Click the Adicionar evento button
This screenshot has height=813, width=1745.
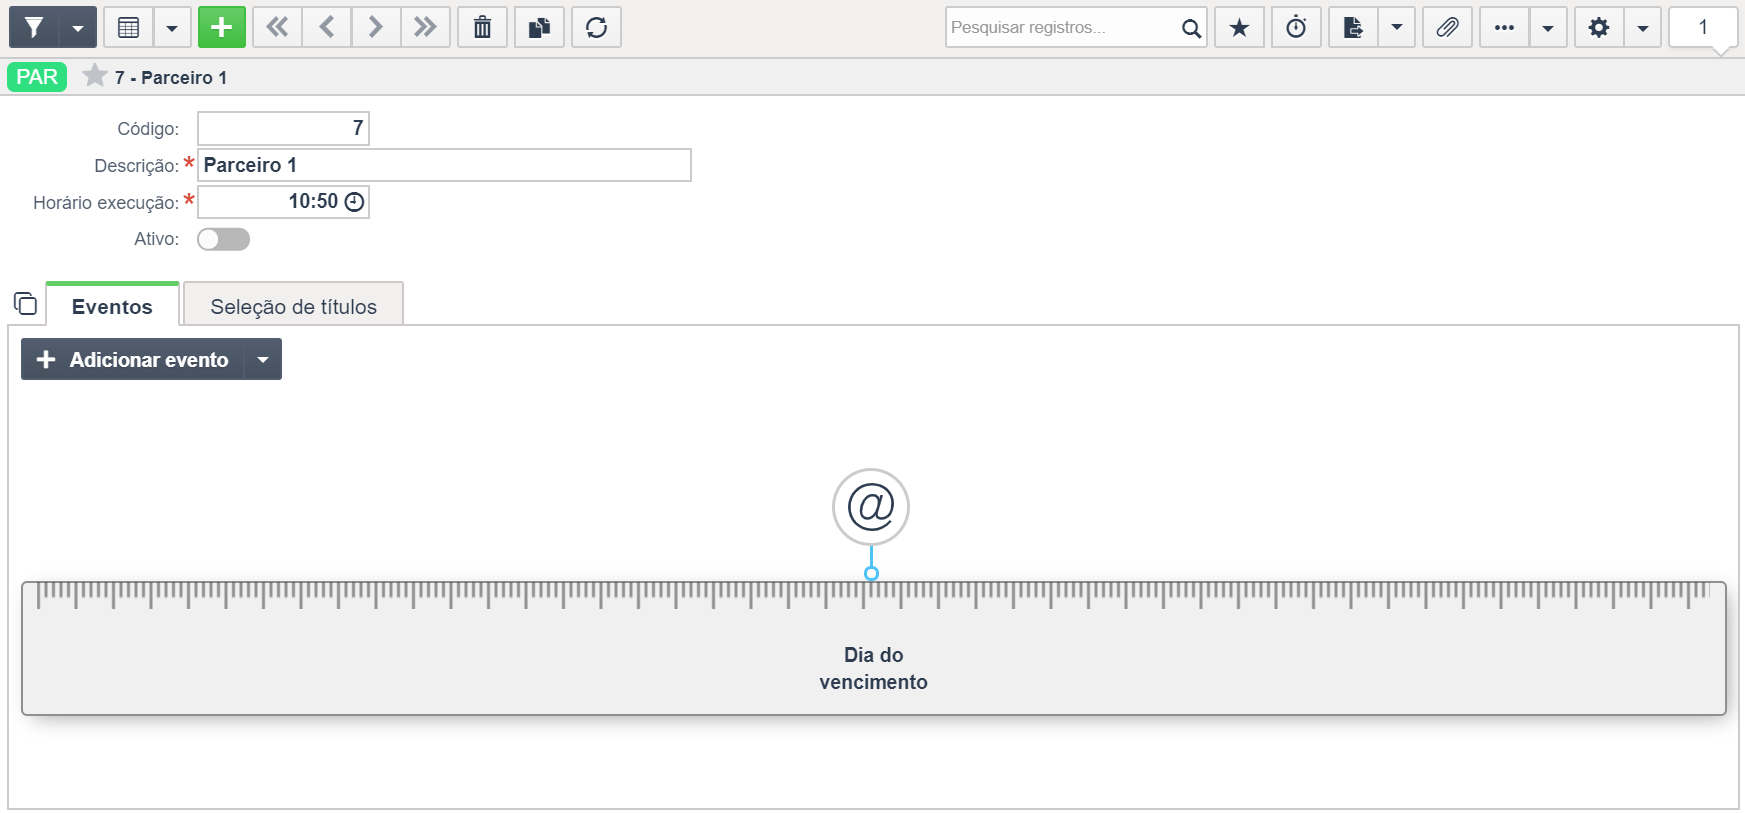tap(133, 359)
